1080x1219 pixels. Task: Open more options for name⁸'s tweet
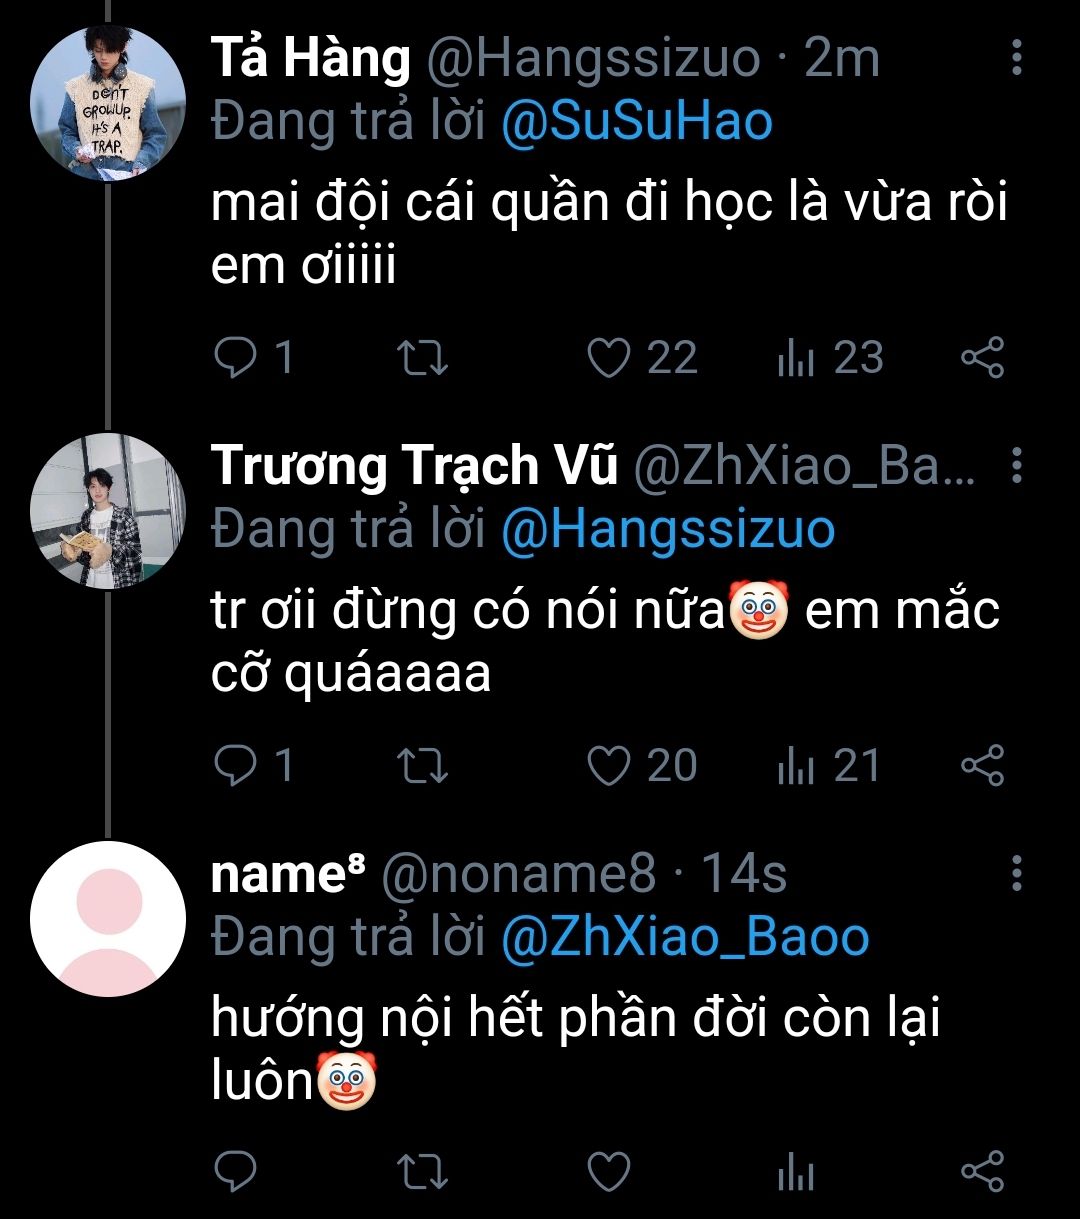pos(1016,874)
